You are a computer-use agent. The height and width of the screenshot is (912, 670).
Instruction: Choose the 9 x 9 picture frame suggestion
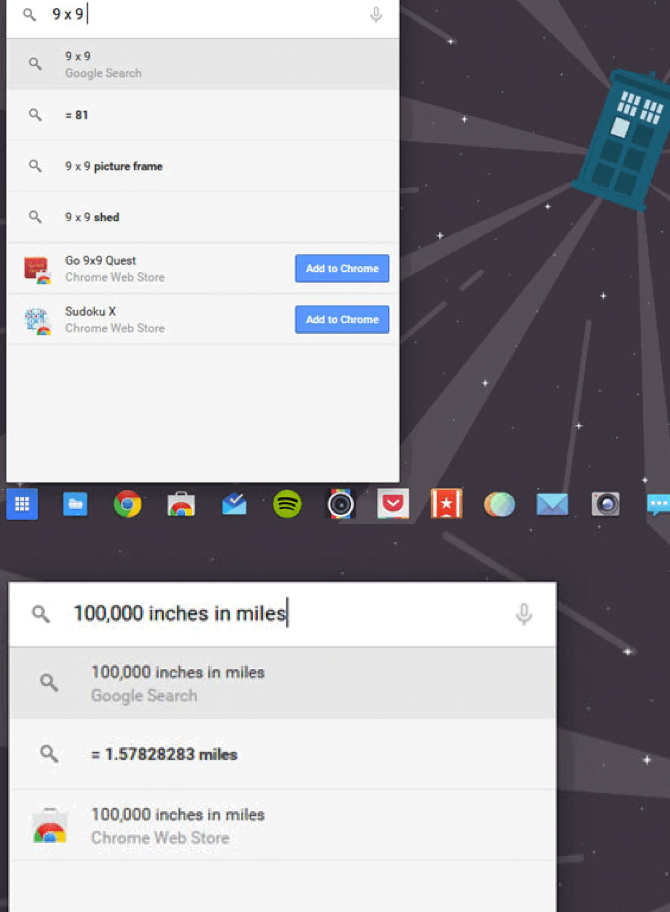pyautogui.click(x=202, y=166)
